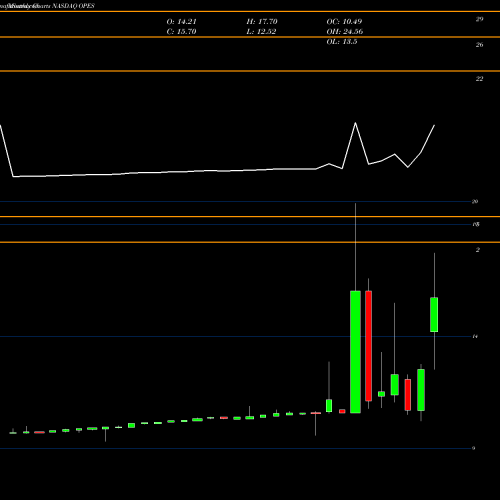The height and width of the screenshot is (500, 500).
Task: Select the 'O: 14.21' open value
Action: [182, 22]
